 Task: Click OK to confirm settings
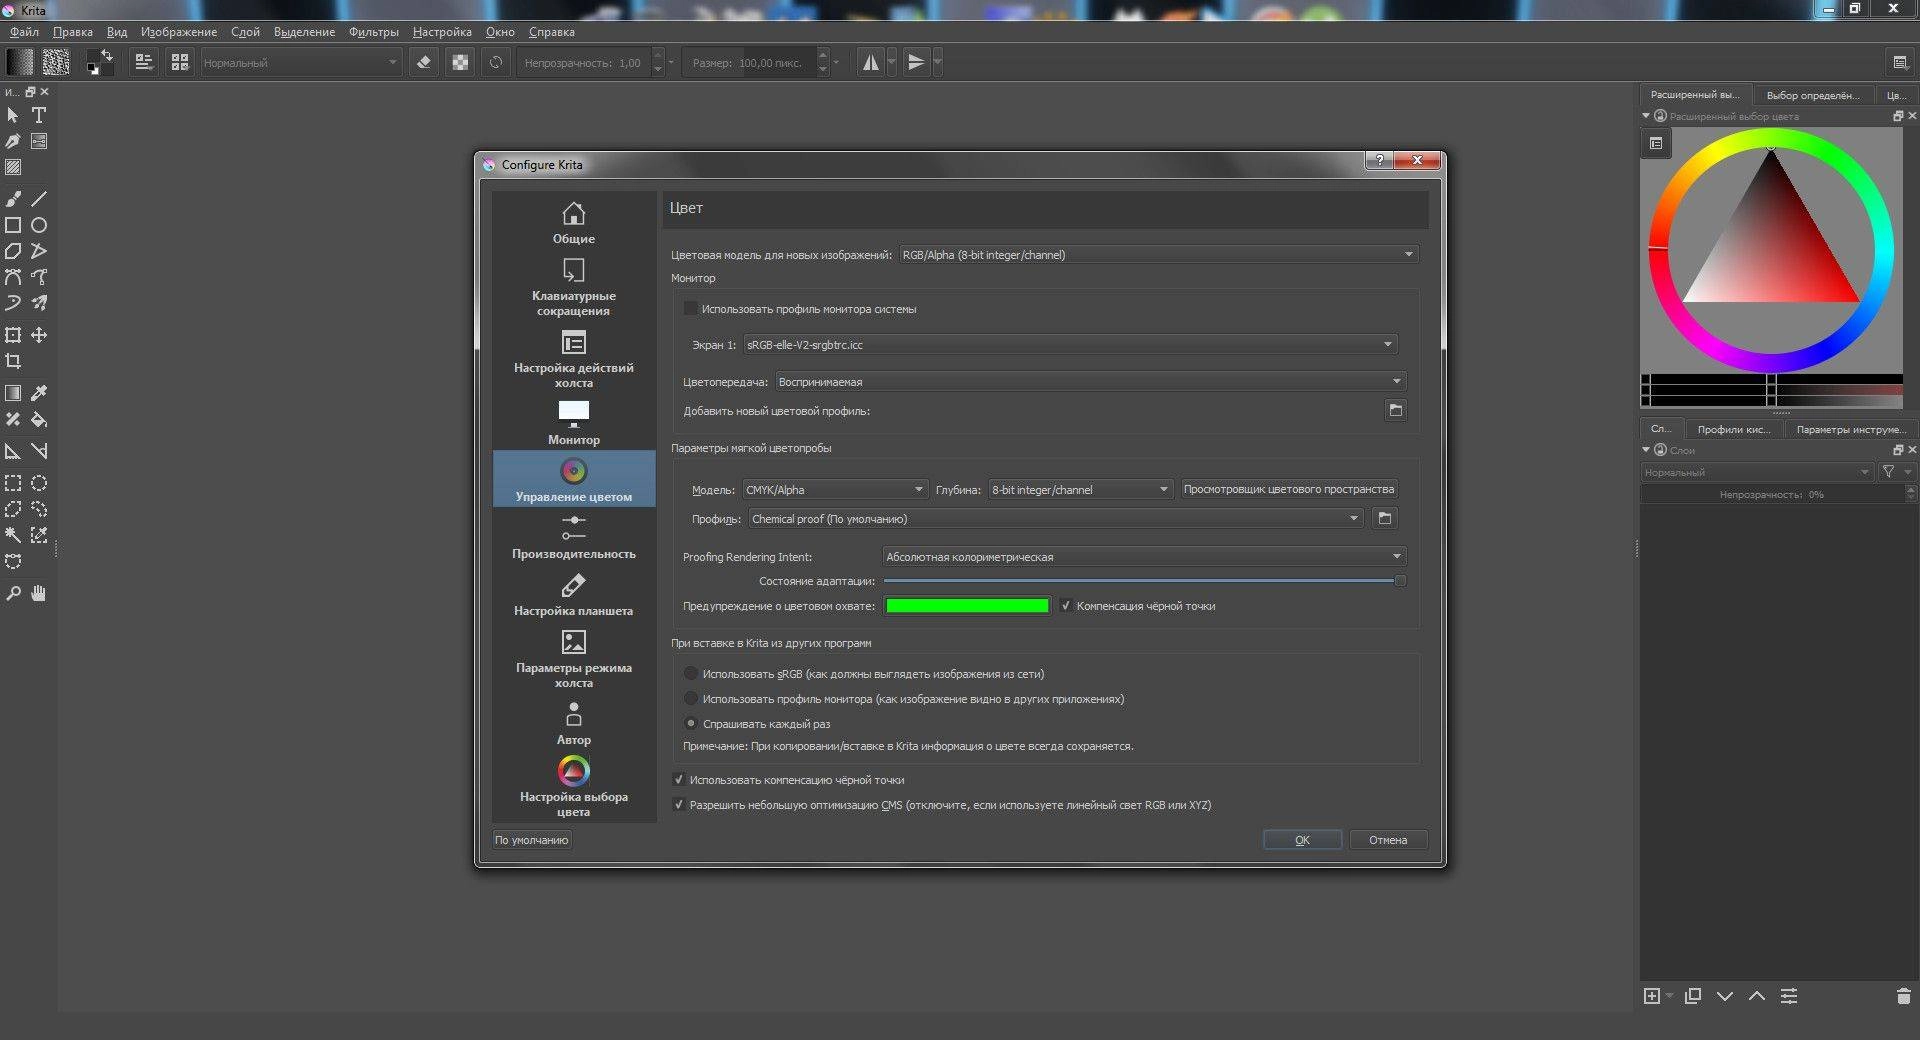pyautogui.click(x=1302, y=840)
